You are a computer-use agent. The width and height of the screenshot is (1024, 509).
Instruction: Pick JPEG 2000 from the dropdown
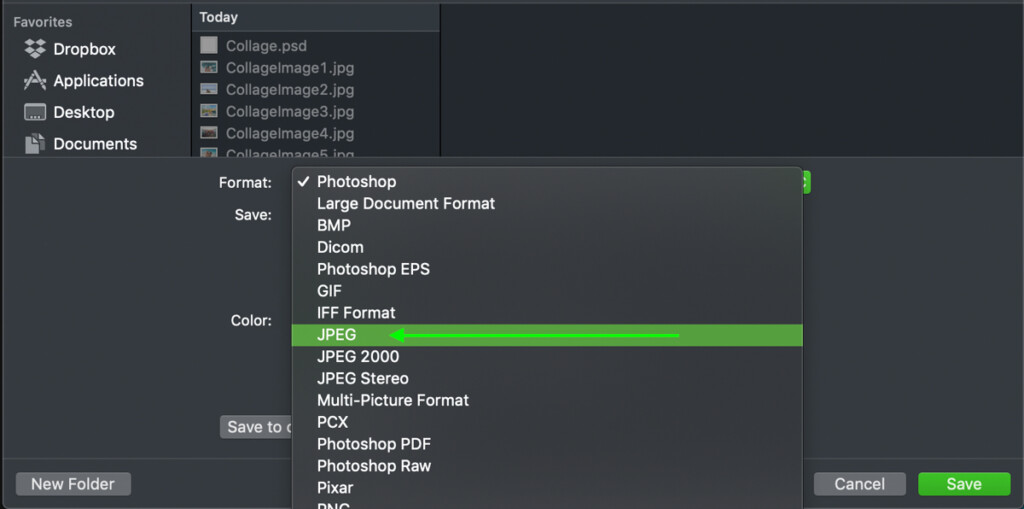pos(547,357)
